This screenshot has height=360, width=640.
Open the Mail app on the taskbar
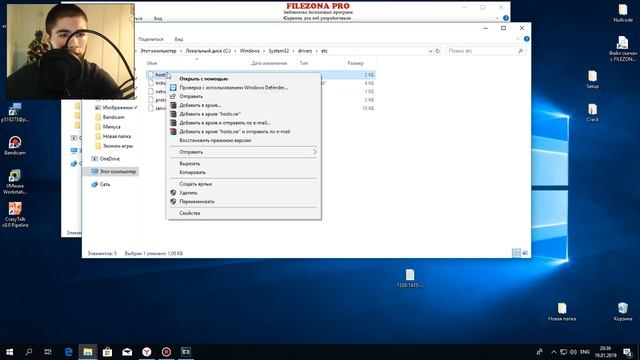[127, 351]
